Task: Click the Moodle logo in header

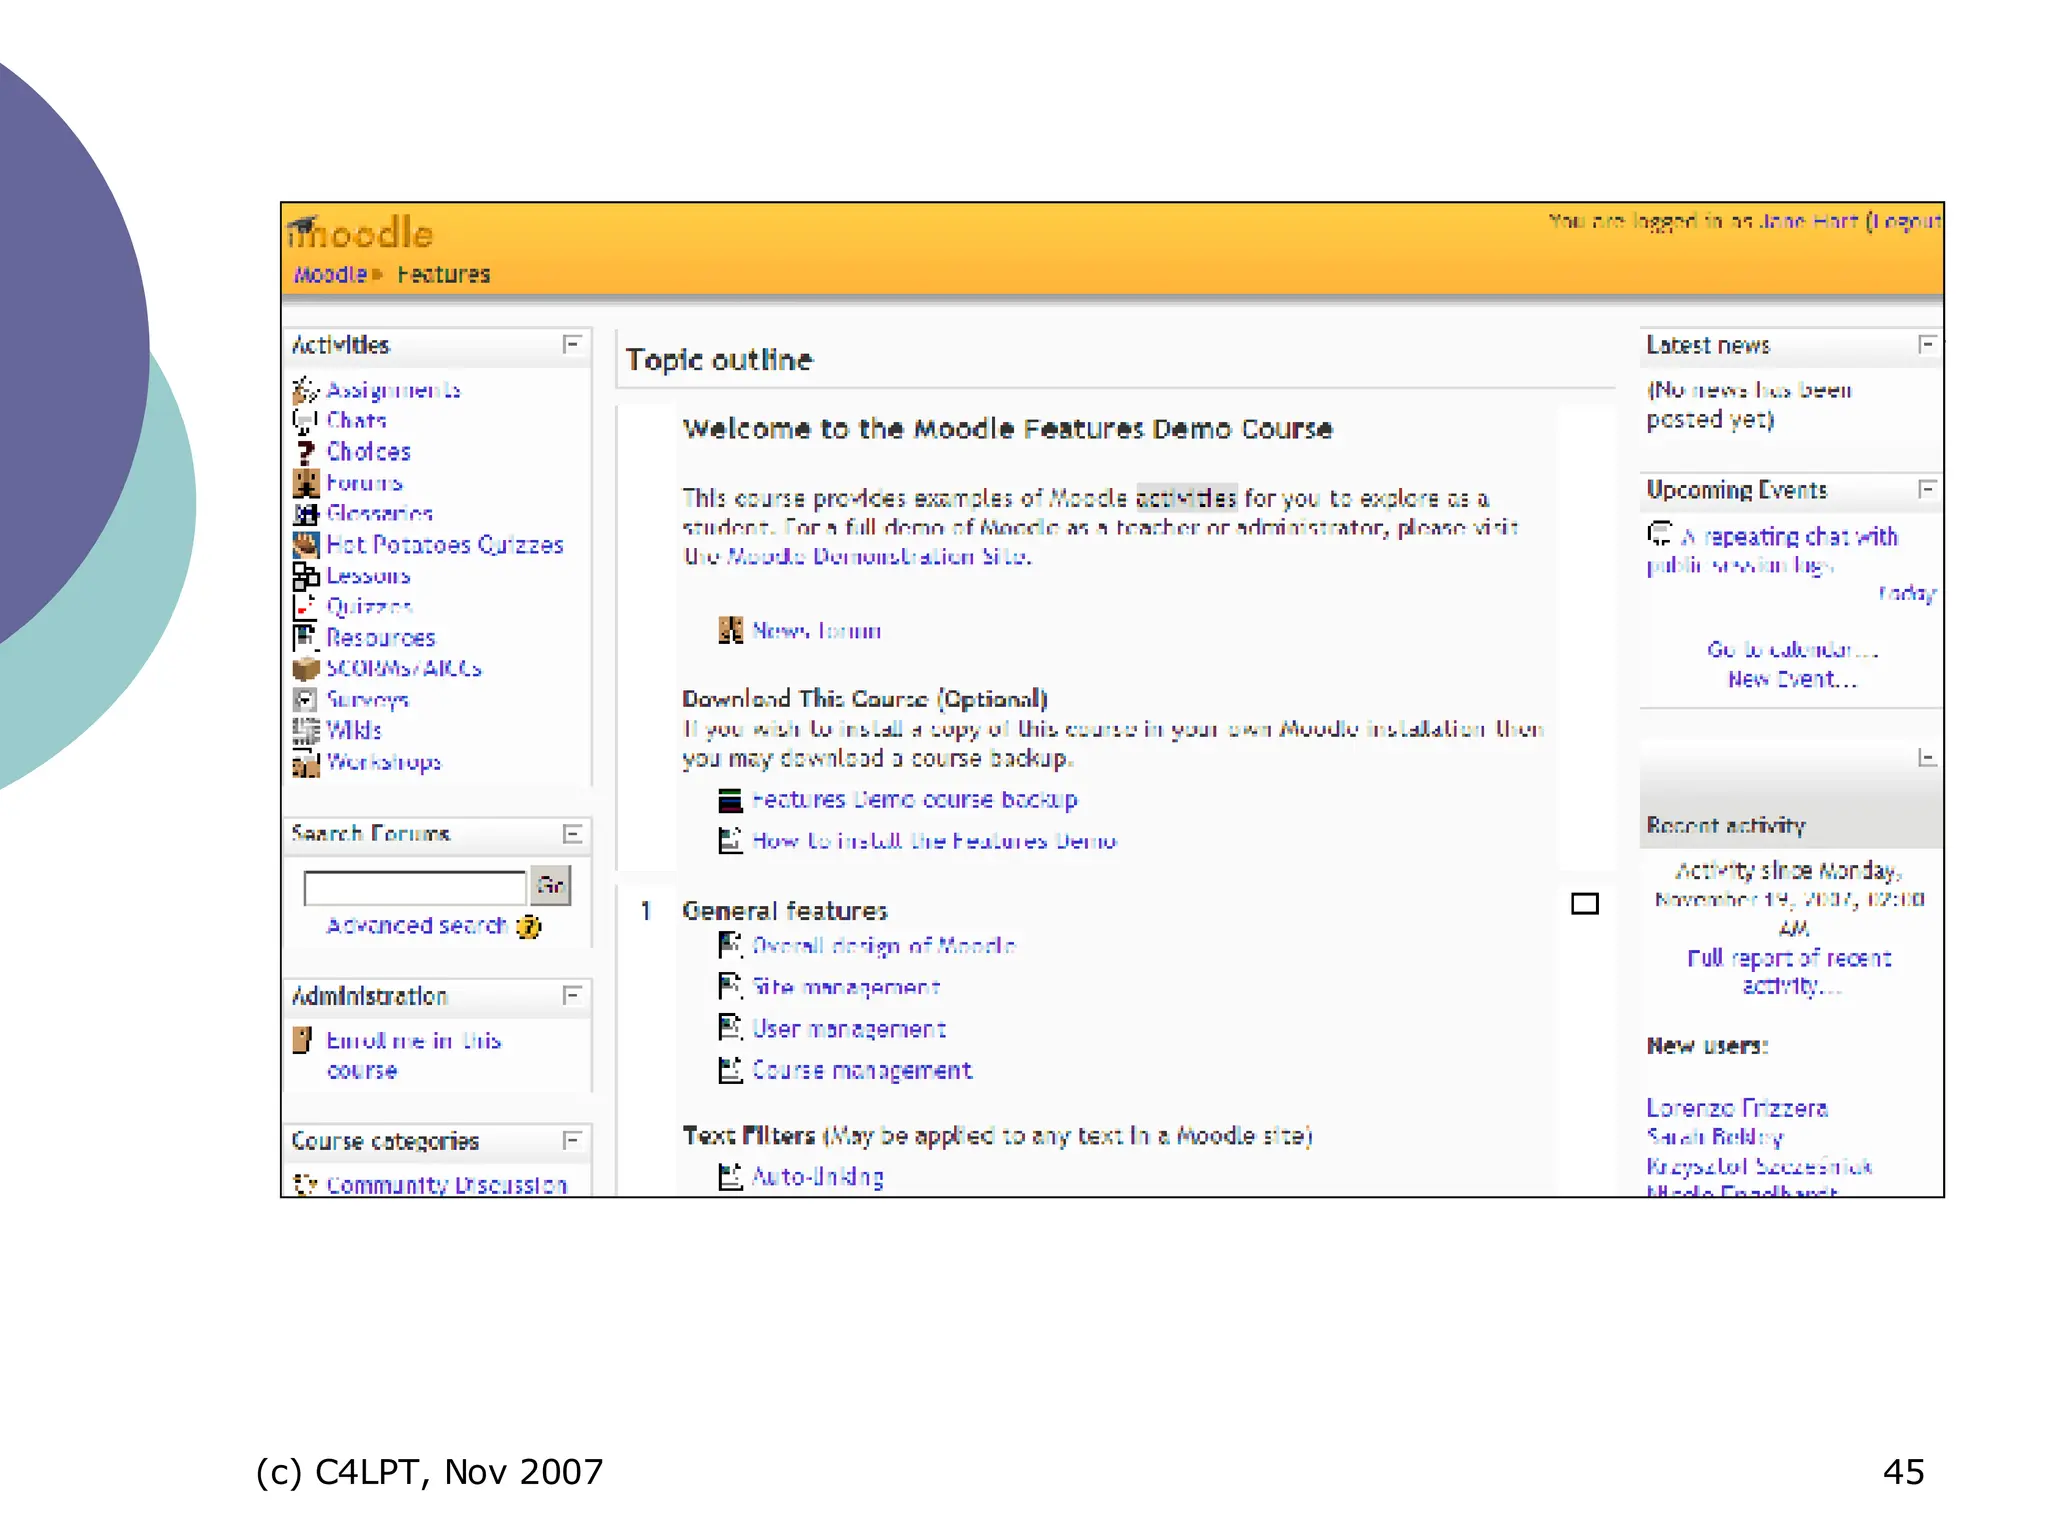Action: pyautogui.click(x=361, y=233)
